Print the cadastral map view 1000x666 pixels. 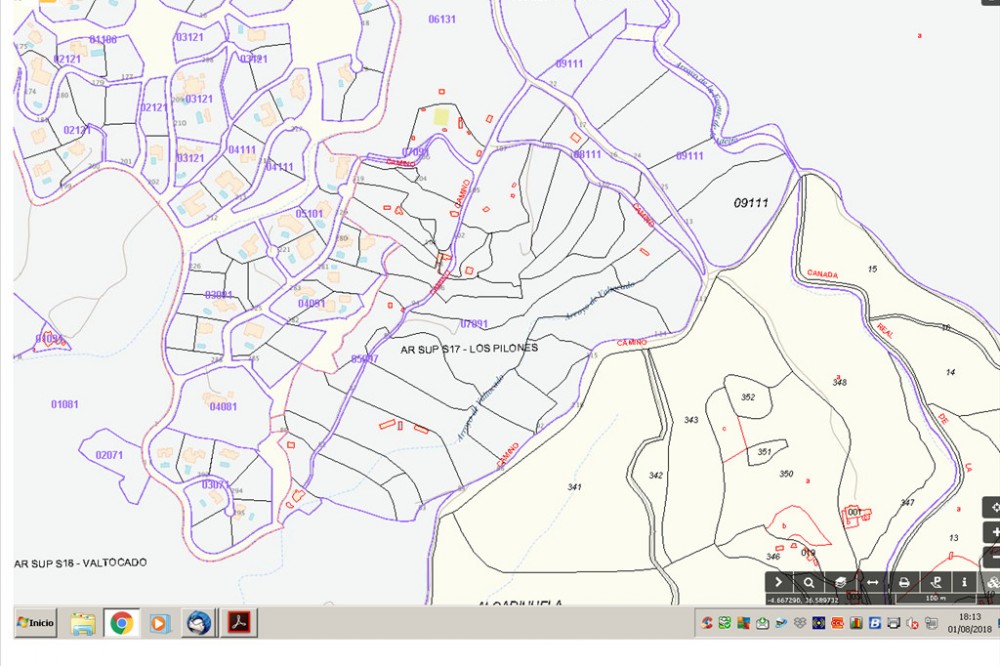pyautogui.click(x=904, y=582)
